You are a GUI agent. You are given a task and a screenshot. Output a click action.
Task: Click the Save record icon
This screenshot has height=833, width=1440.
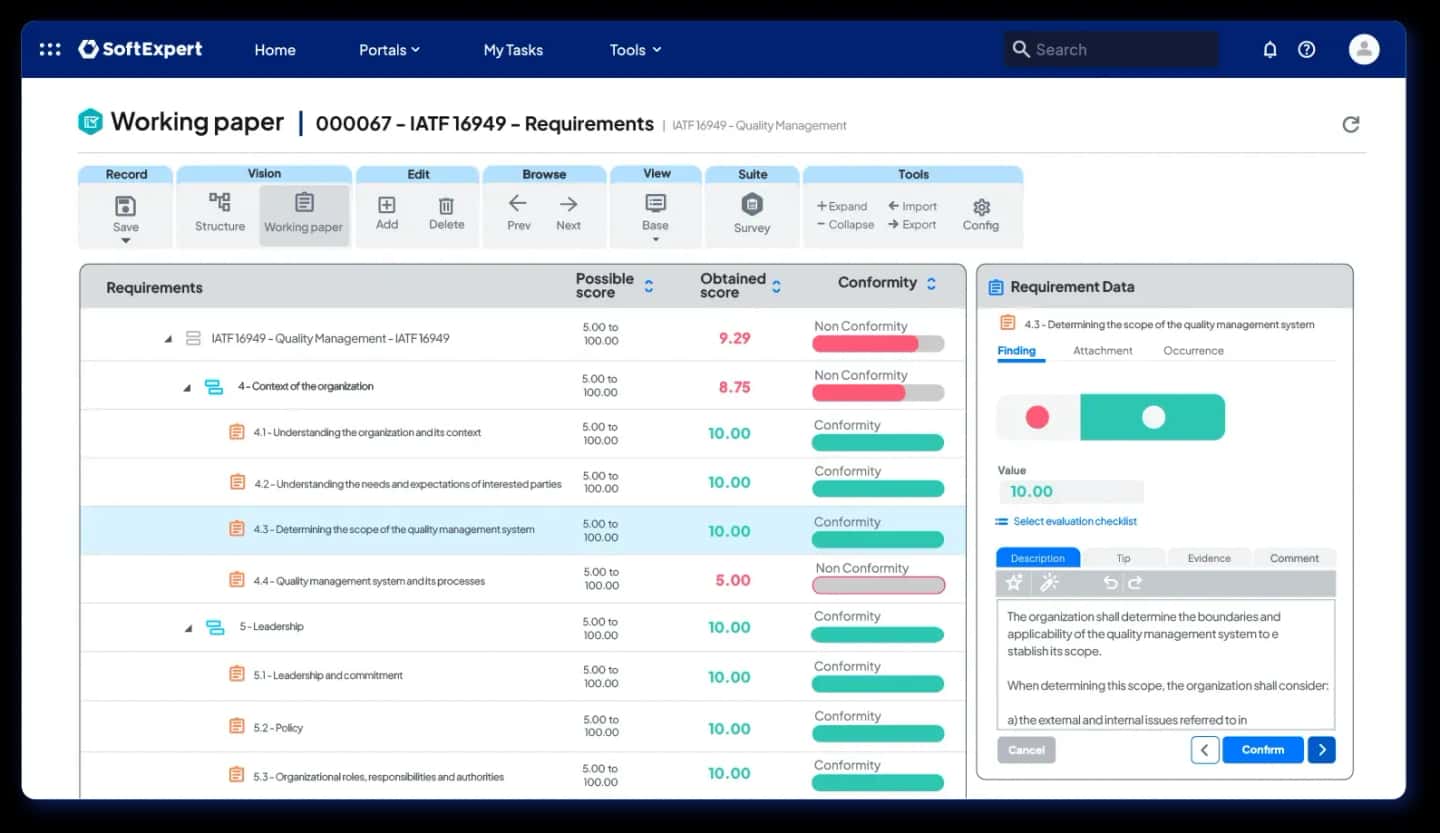(x=125, y=207)
